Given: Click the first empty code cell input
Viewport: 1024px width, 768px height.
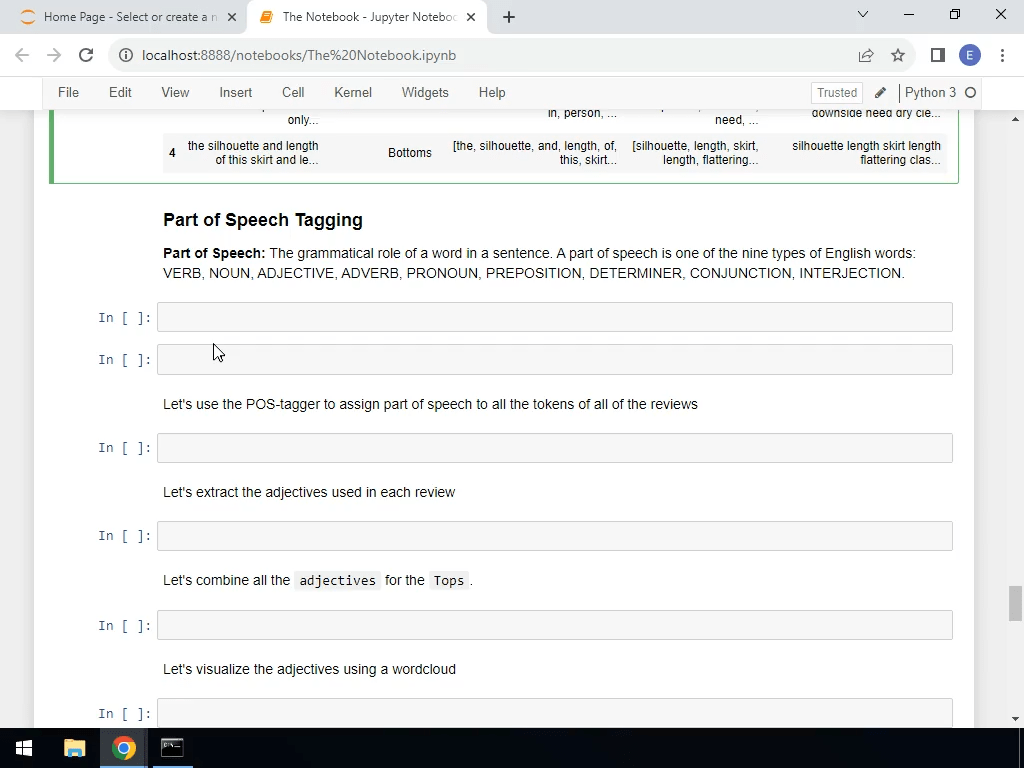Looking at the screenshot, I should coord(554,317).
